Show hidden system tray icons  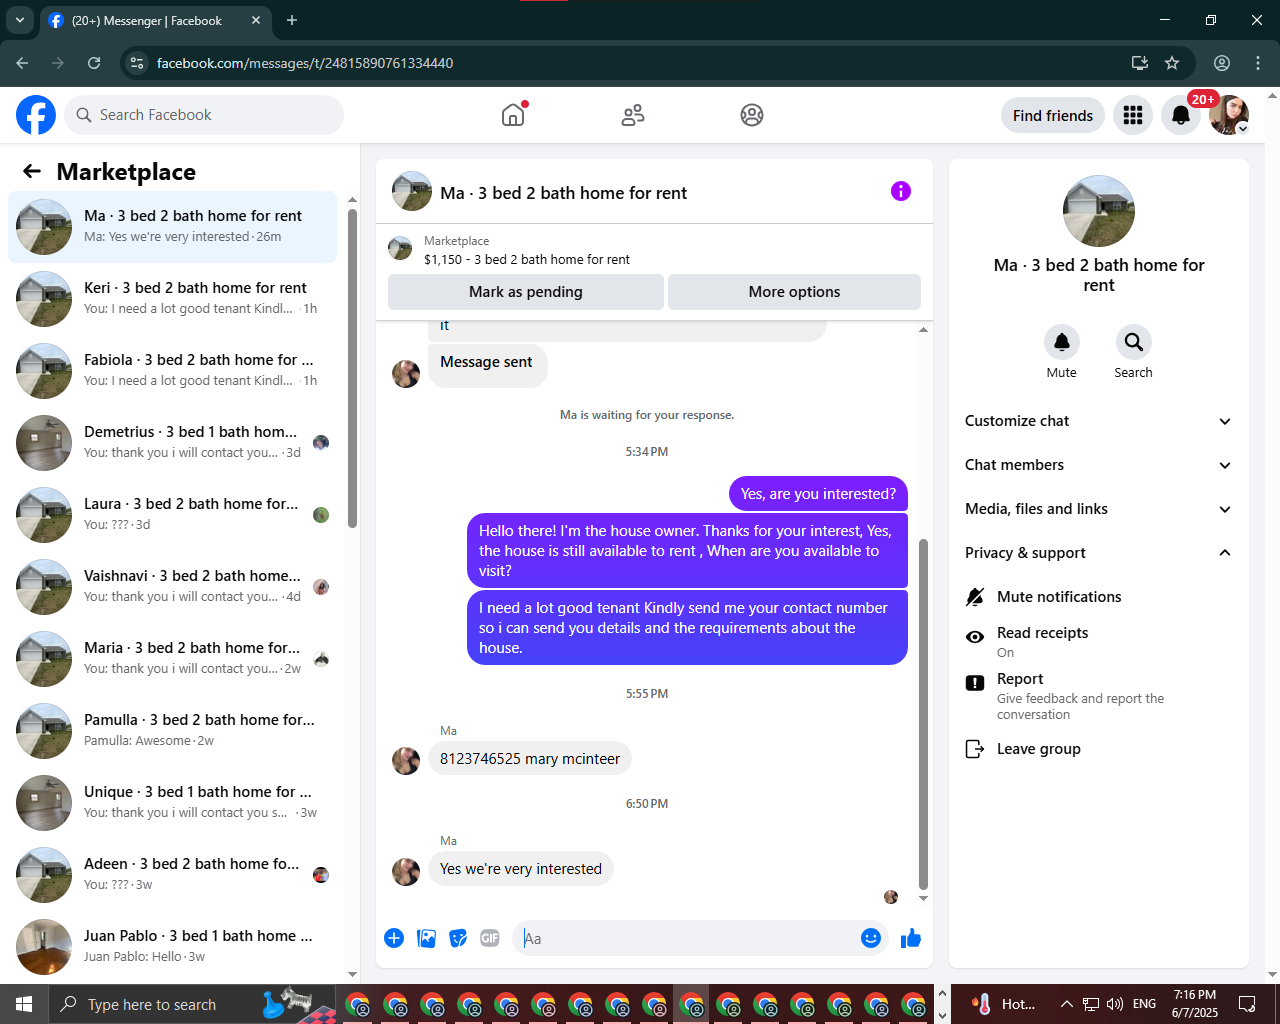(x=1066, y=1004)
